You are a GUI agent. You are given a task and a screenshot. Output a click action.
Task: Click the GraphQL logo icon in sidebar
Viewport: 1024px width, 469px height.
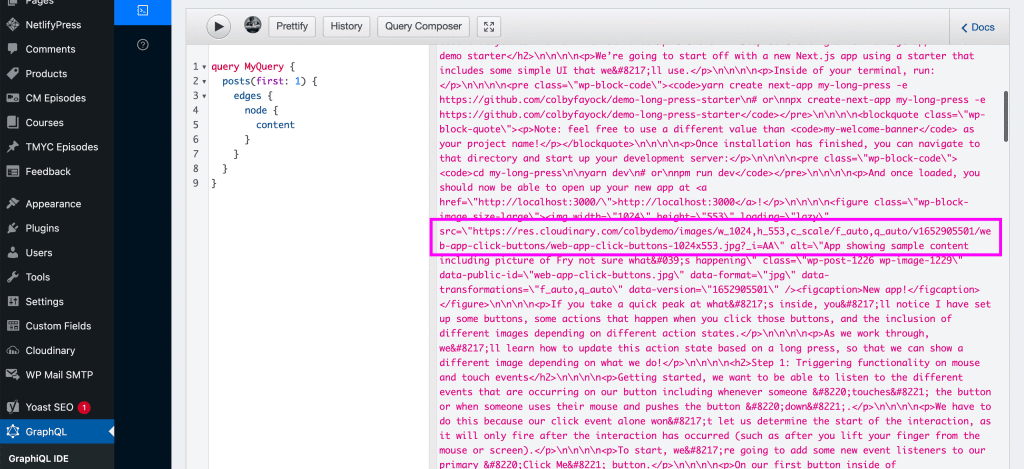(x=12, y=432)
